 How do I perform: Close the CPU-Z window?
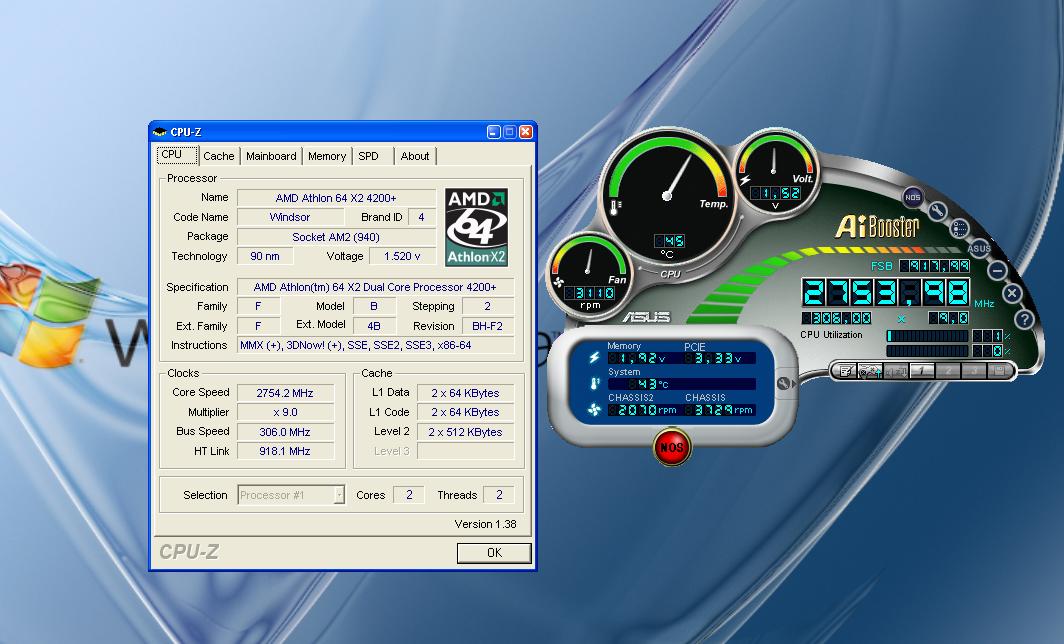click(x=526, y=132)
